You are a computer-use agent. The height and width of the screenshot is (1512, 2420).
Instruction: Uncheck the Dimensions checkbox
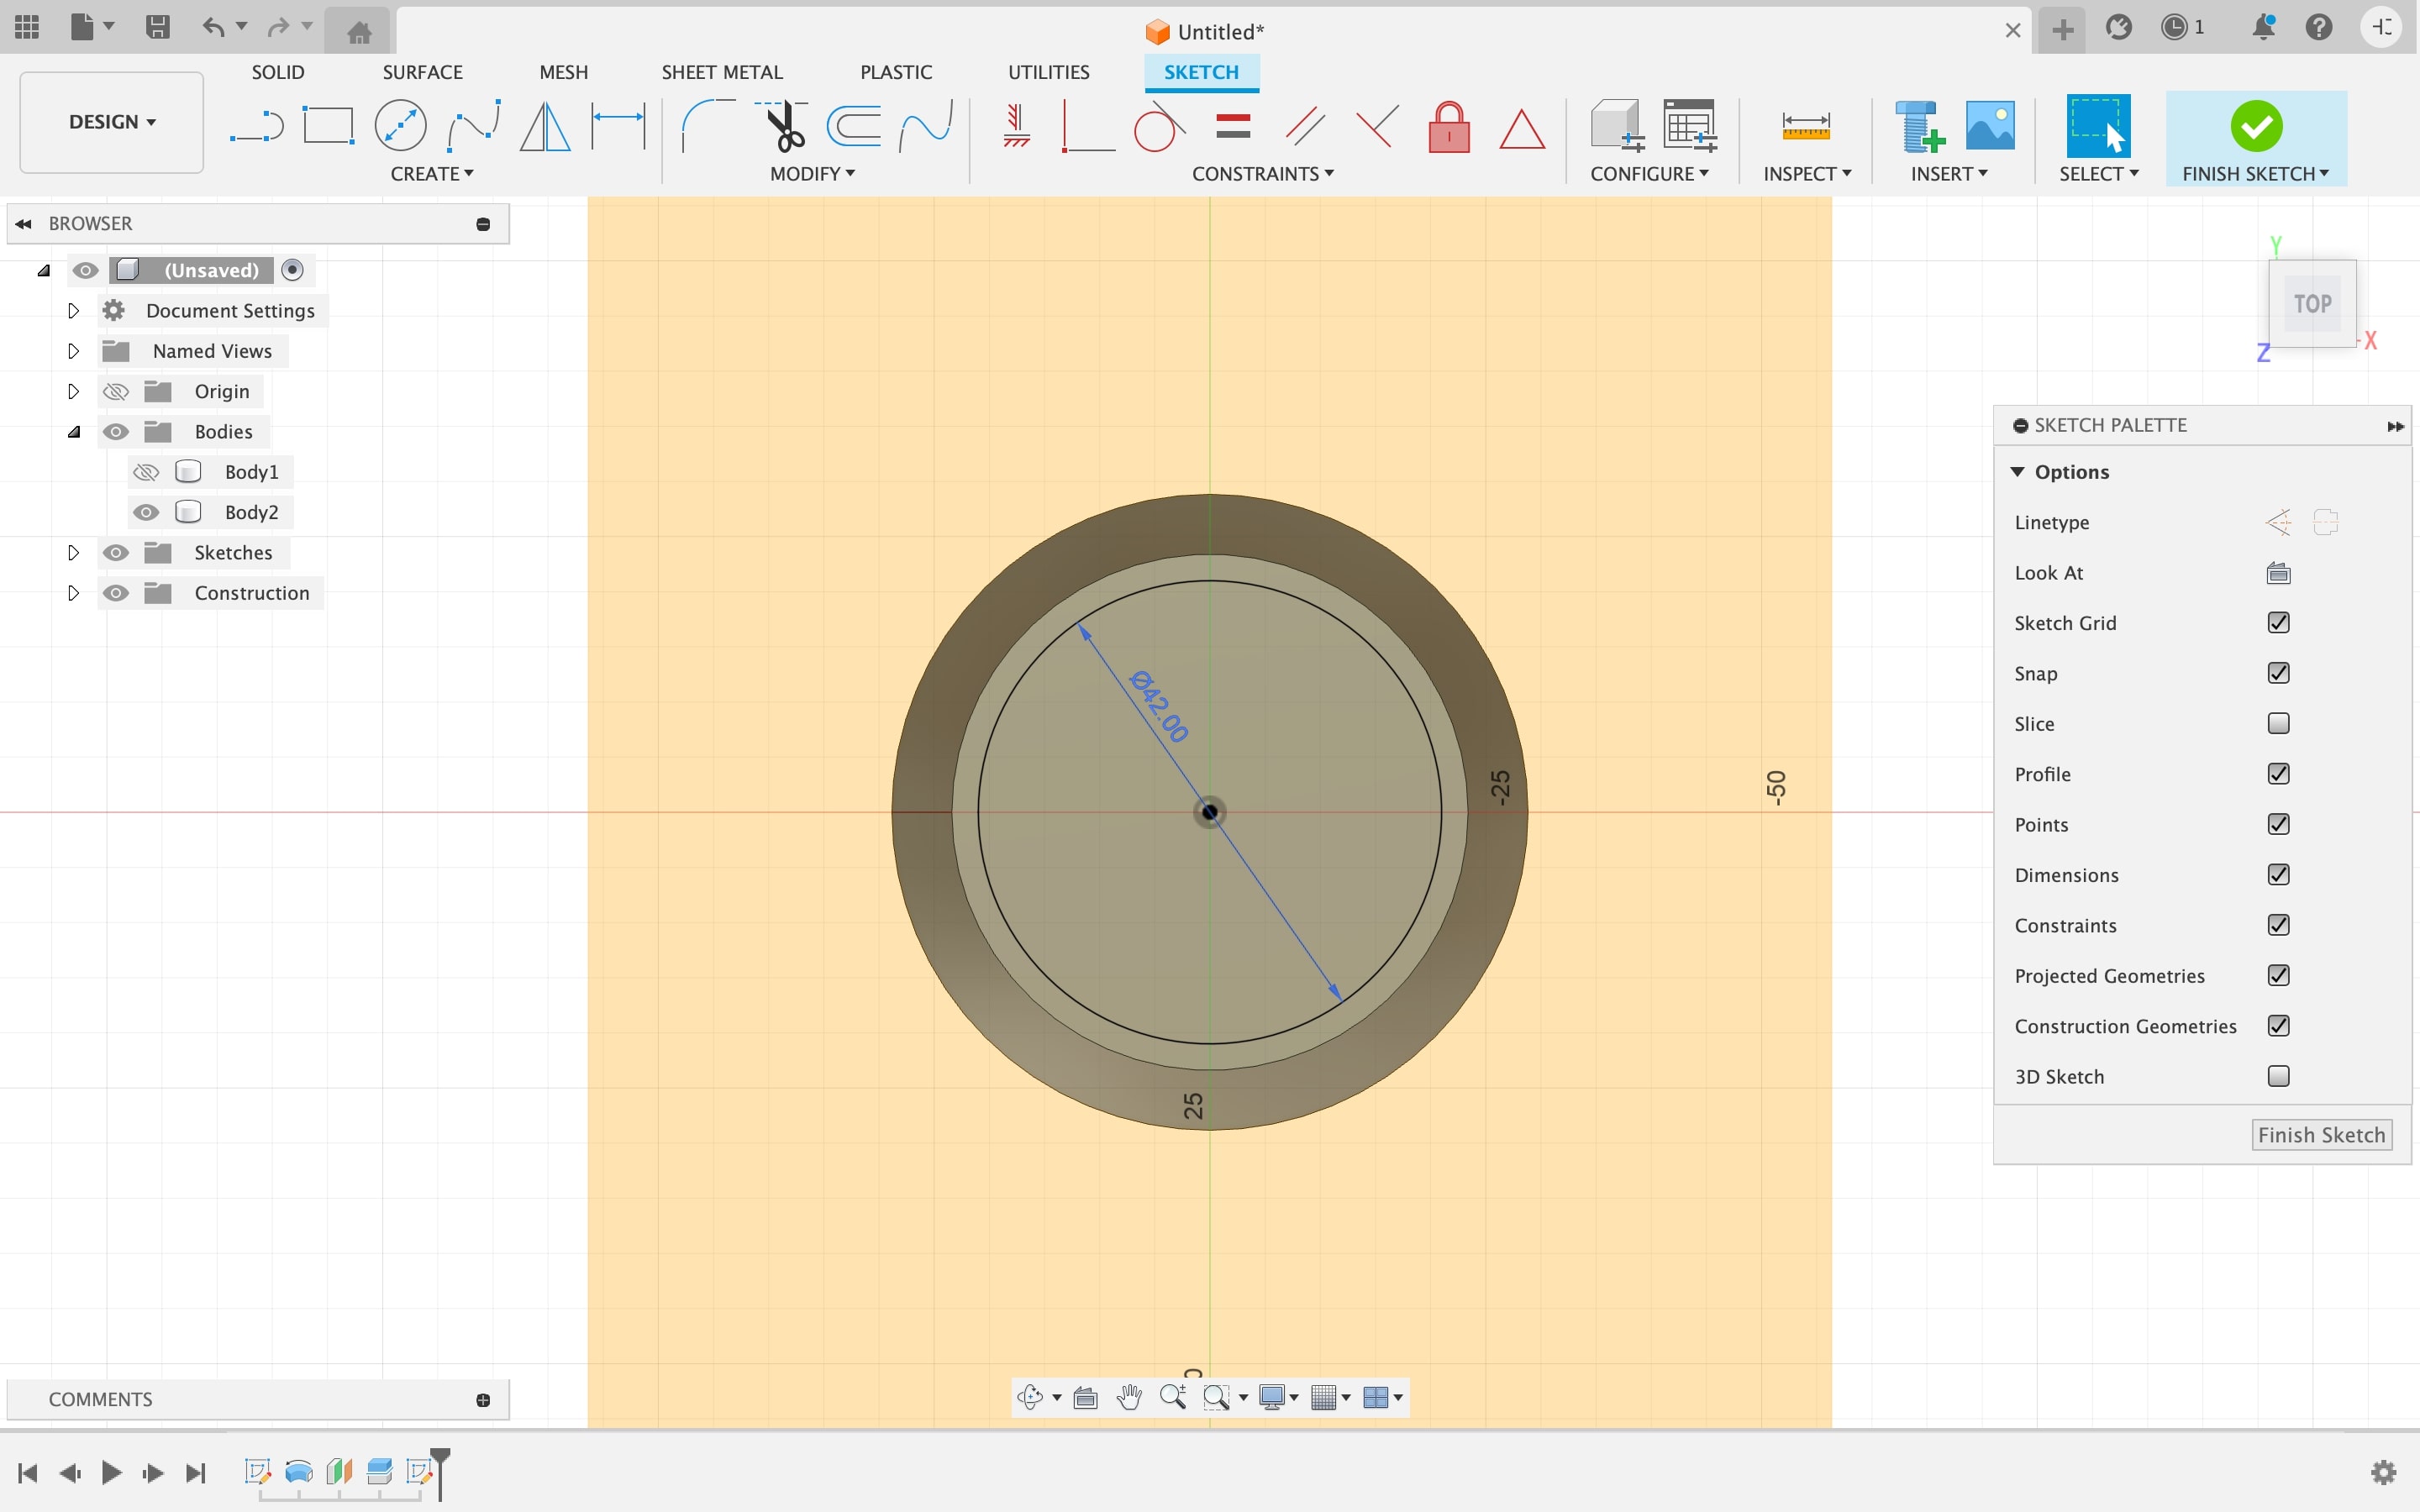(x=2278, y=875)
